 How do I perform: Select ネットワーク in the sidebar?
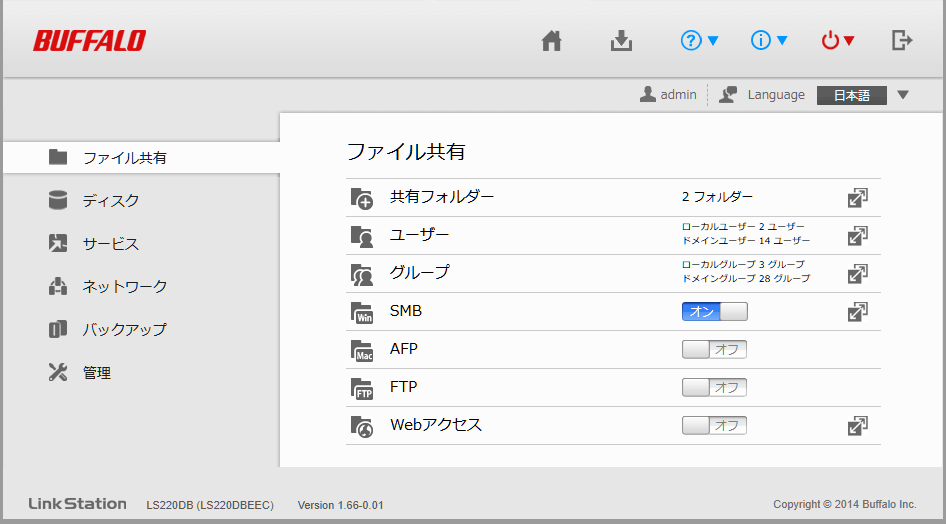pos(124,287)
